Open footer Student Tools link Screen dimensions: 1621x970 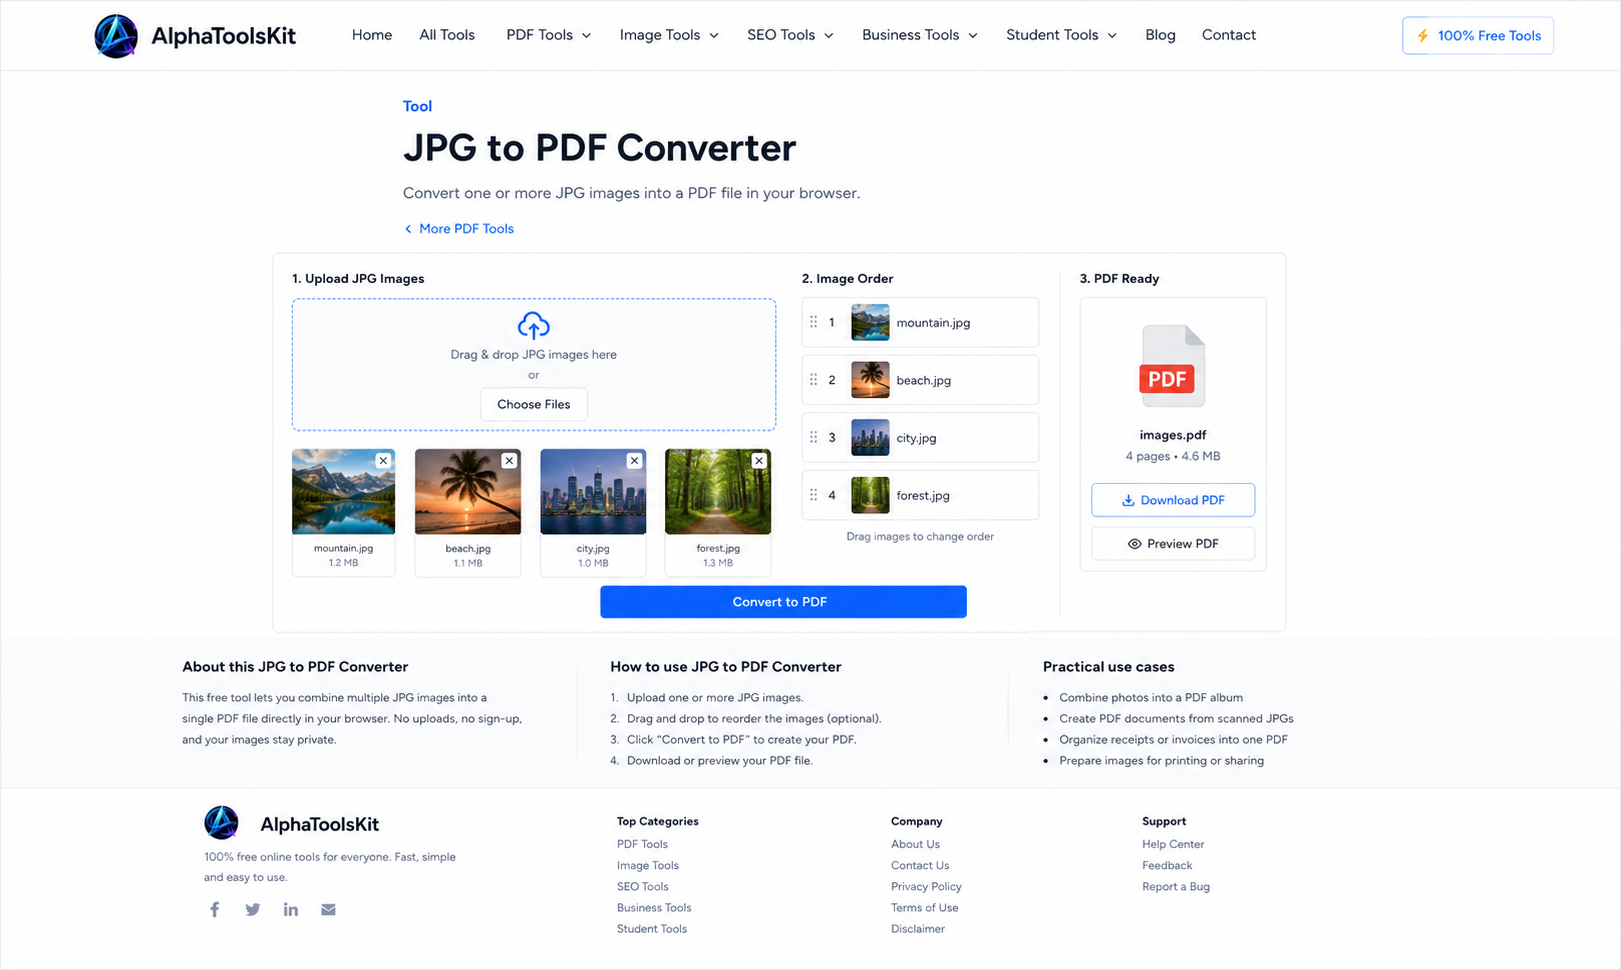point(652,928)
